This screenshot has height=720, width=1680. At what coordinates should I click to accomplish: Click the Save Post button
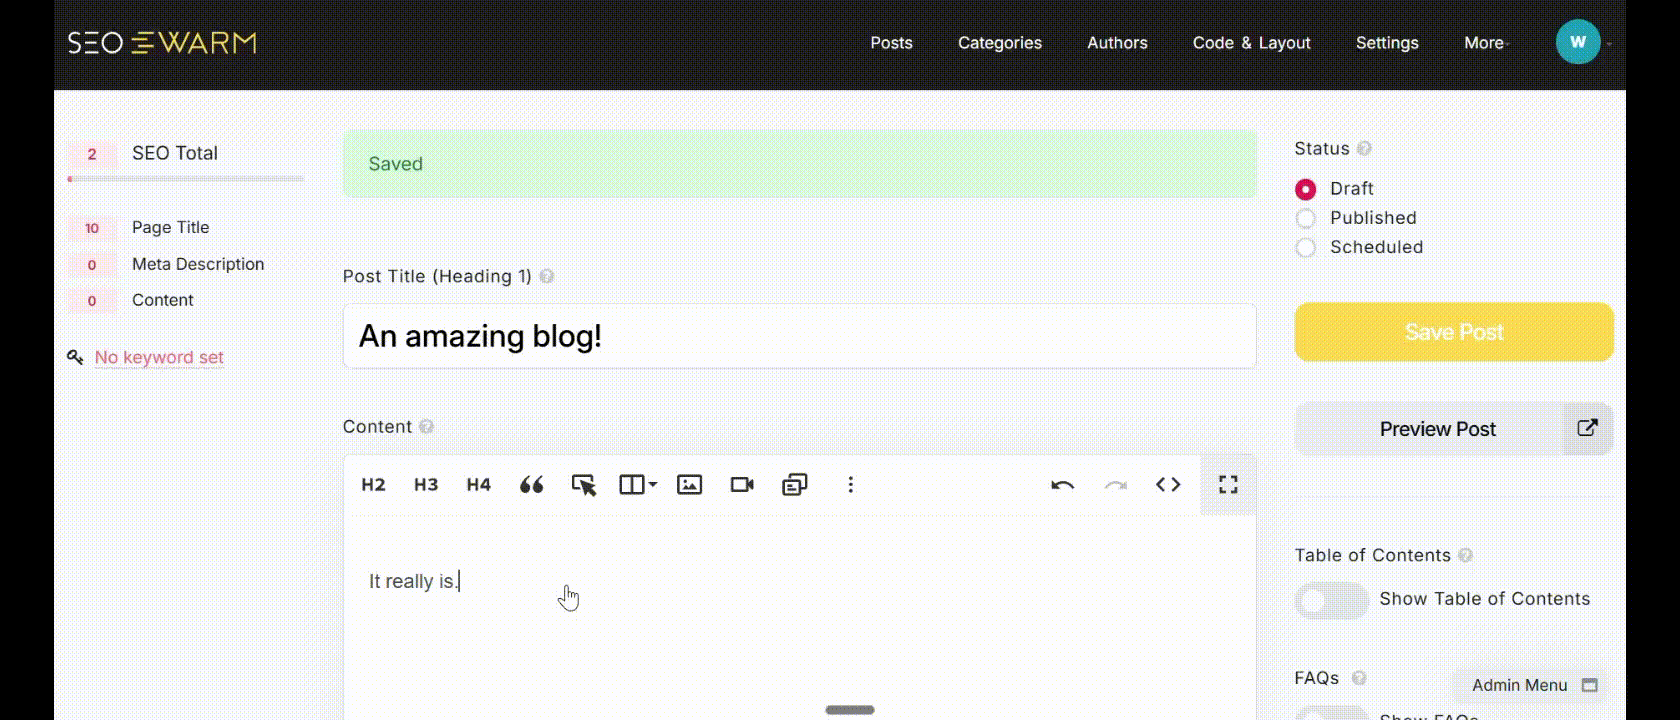coord(1454,332)
